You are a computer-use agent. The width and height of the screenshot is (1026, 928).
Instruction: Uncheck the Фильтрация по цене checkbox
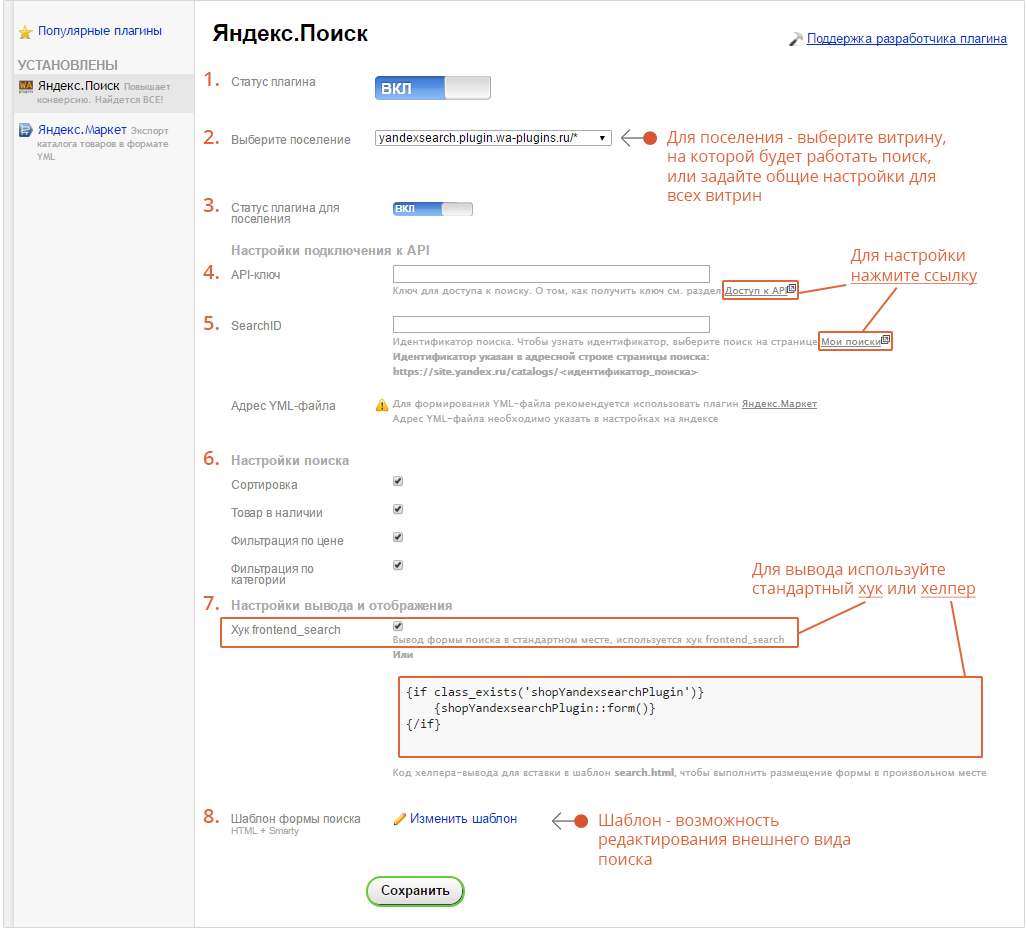click(398, 537)
